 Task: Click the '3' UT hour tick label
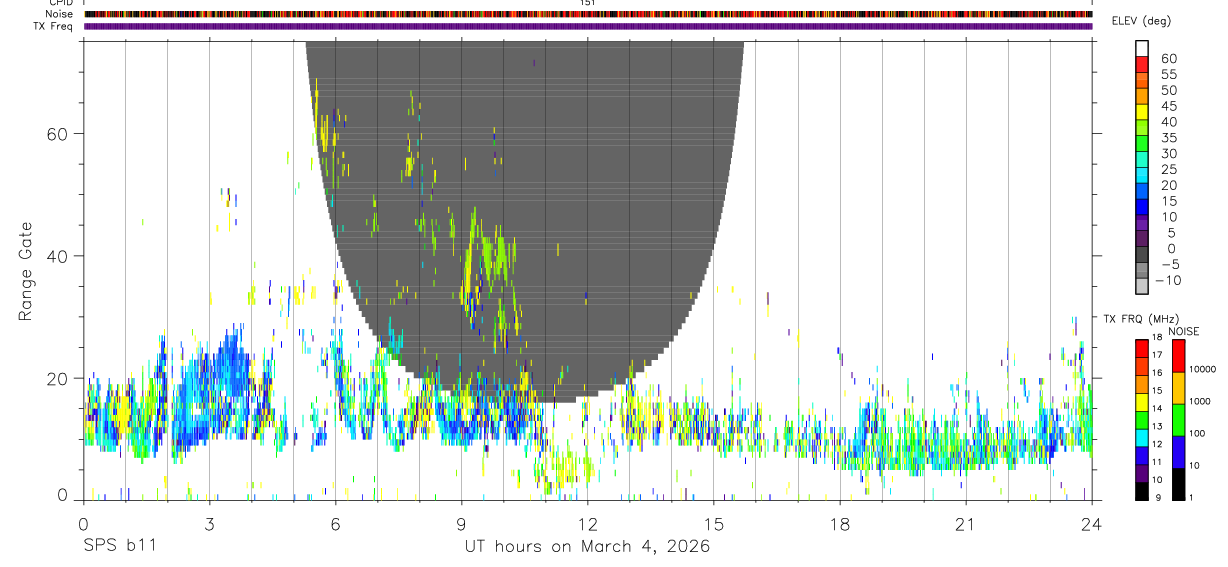coord(209,524)
